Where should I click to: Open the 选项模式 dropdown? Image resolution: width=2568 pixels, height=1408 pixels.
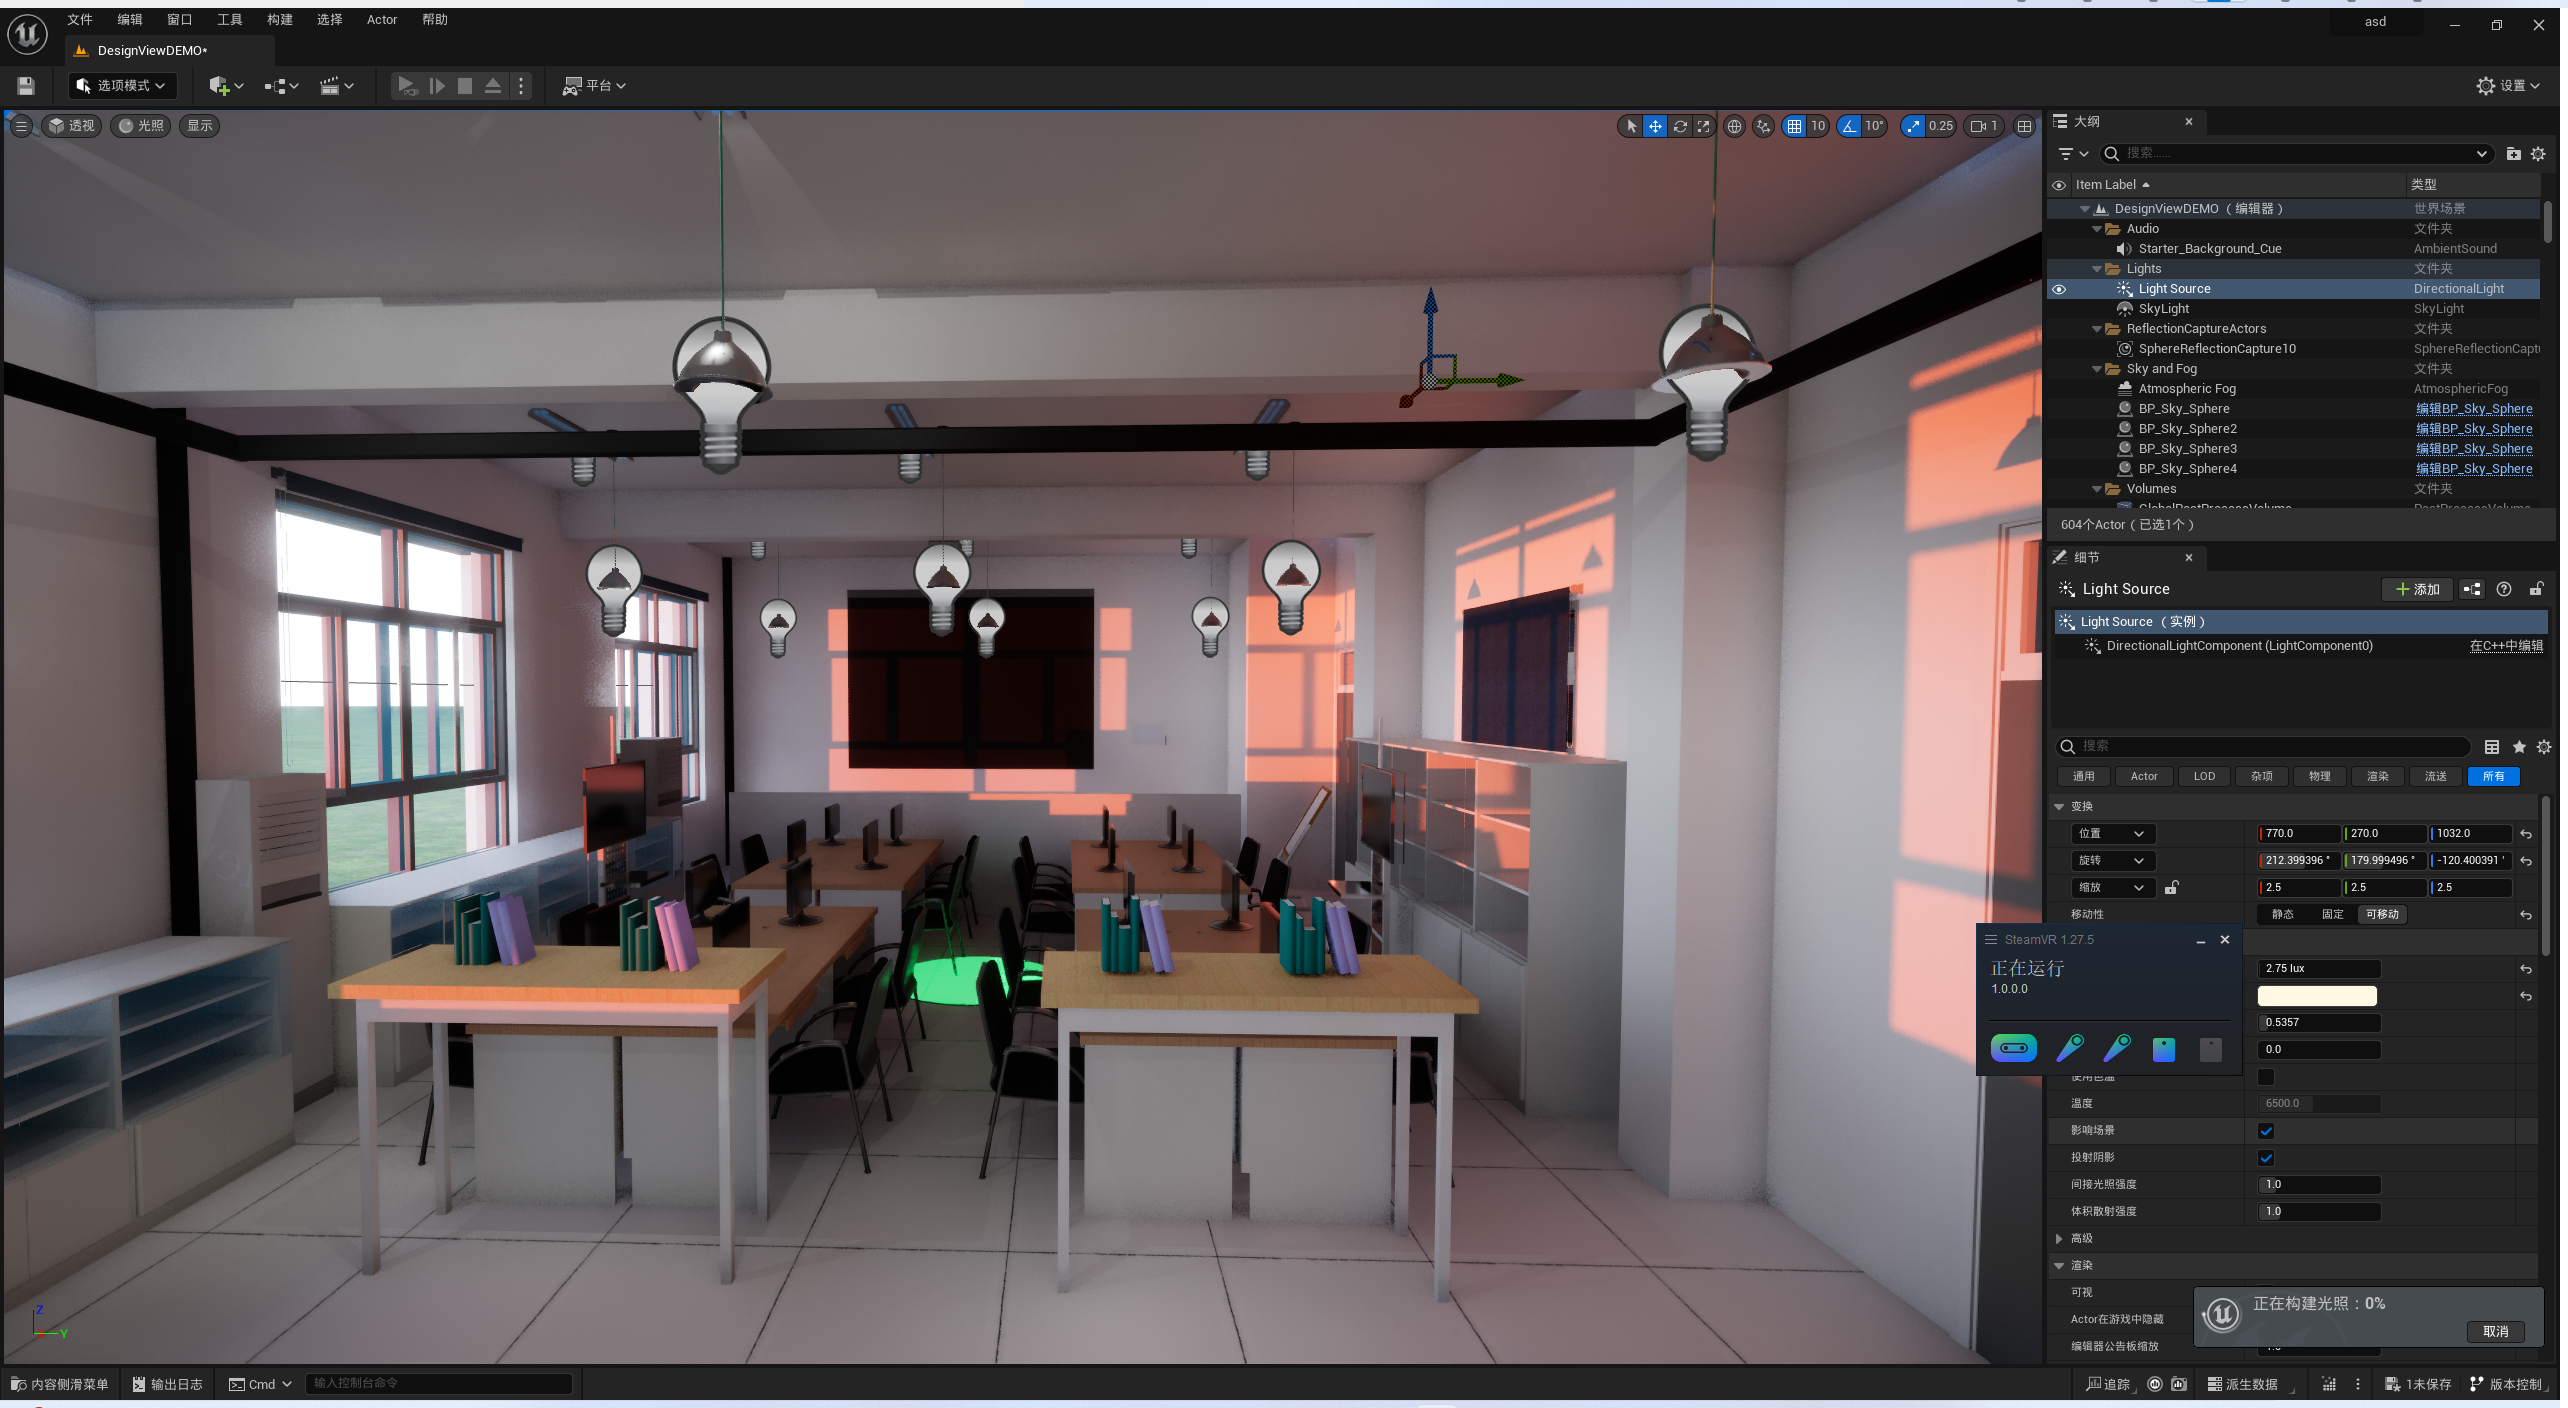(x=122, y=86)
